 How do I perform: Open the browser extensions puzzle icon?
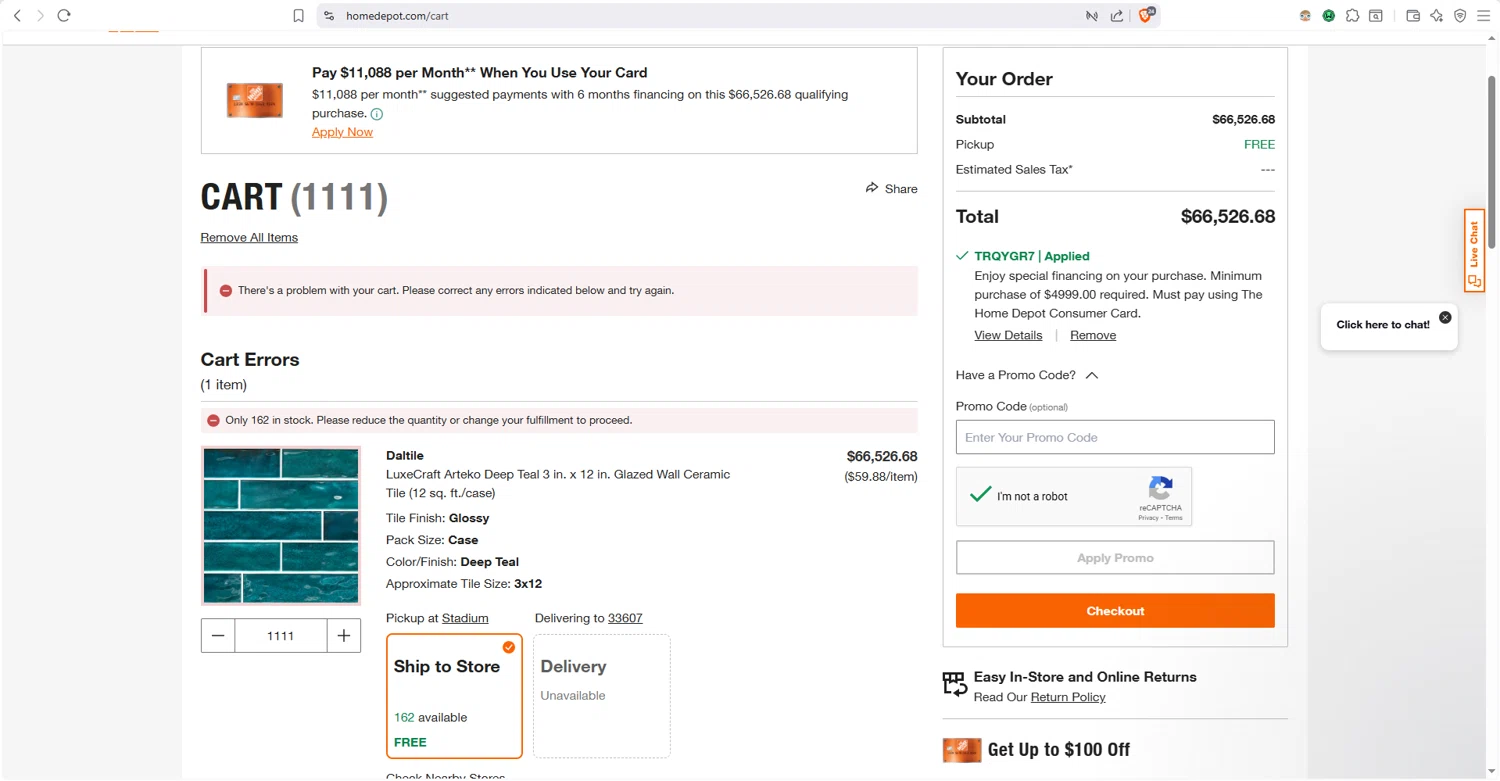(x=1352, y=16)
